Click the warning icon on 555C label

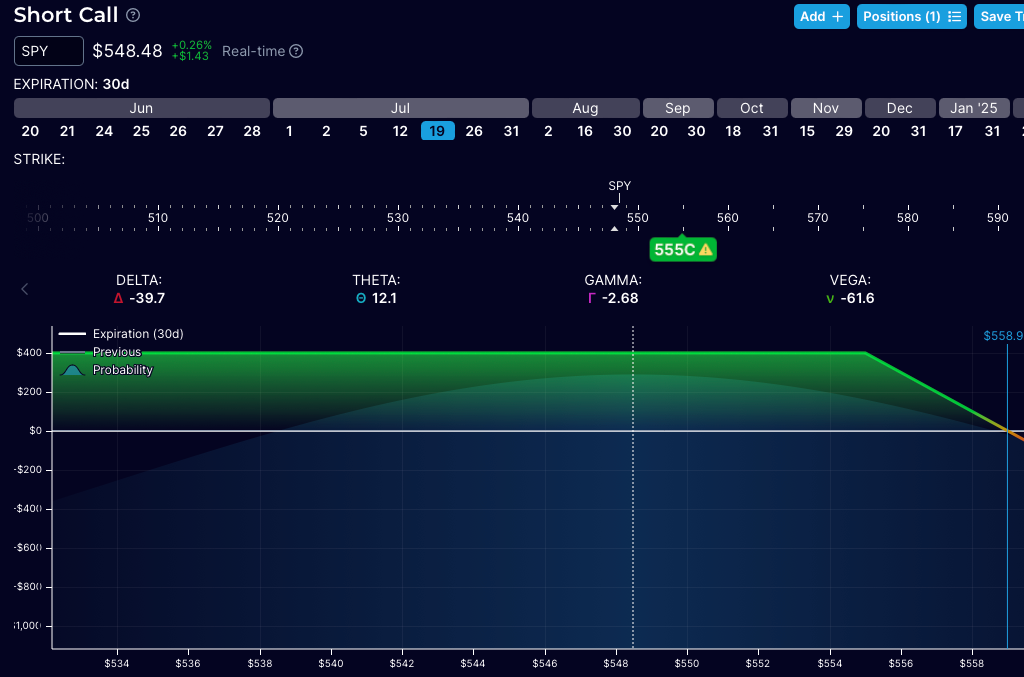click(x=706, y=249)
